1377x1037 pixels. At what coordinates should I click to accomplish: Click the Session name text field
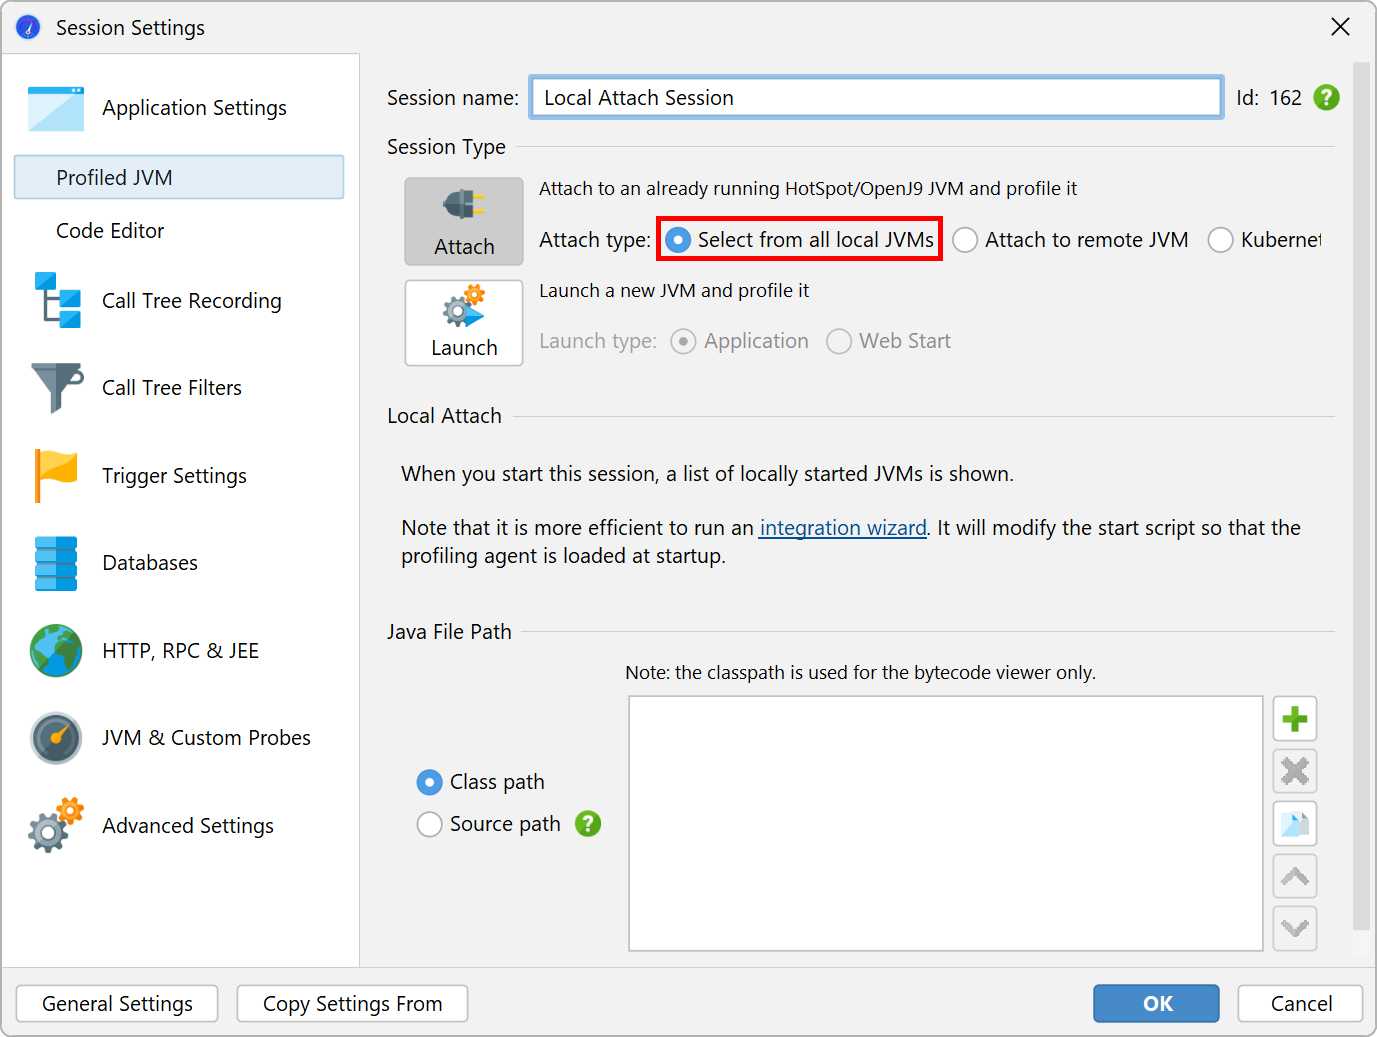[x=875, y=98]
